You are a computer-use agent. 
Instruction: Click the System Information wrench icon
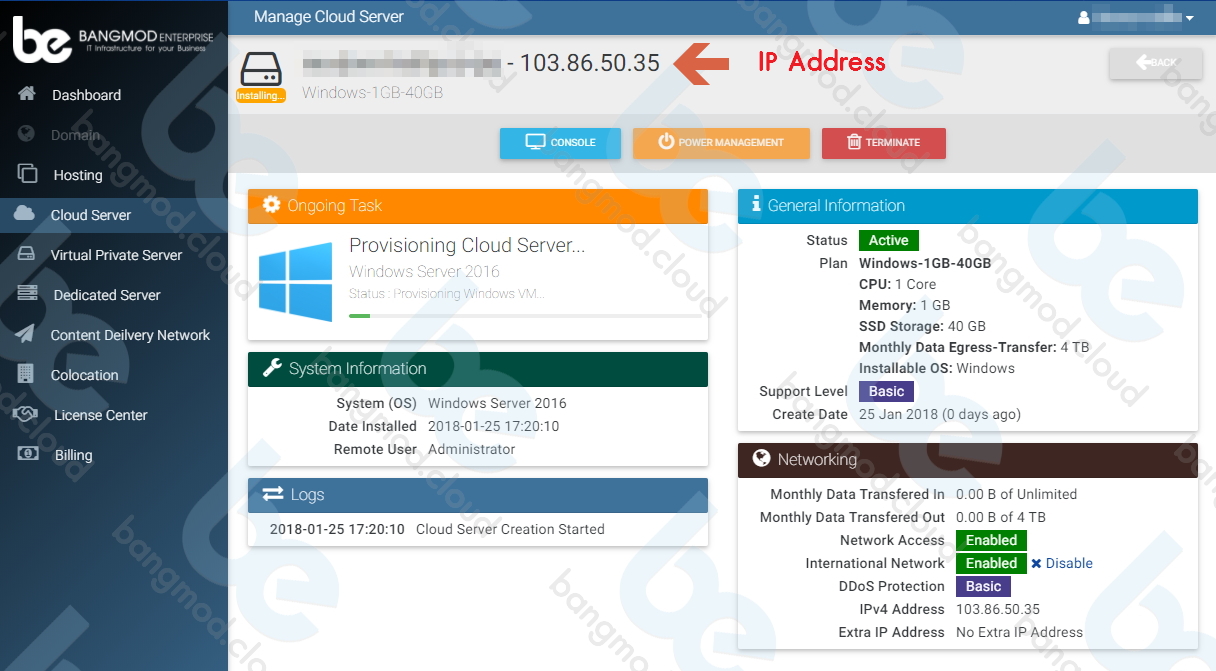click(x=272, y=368)
